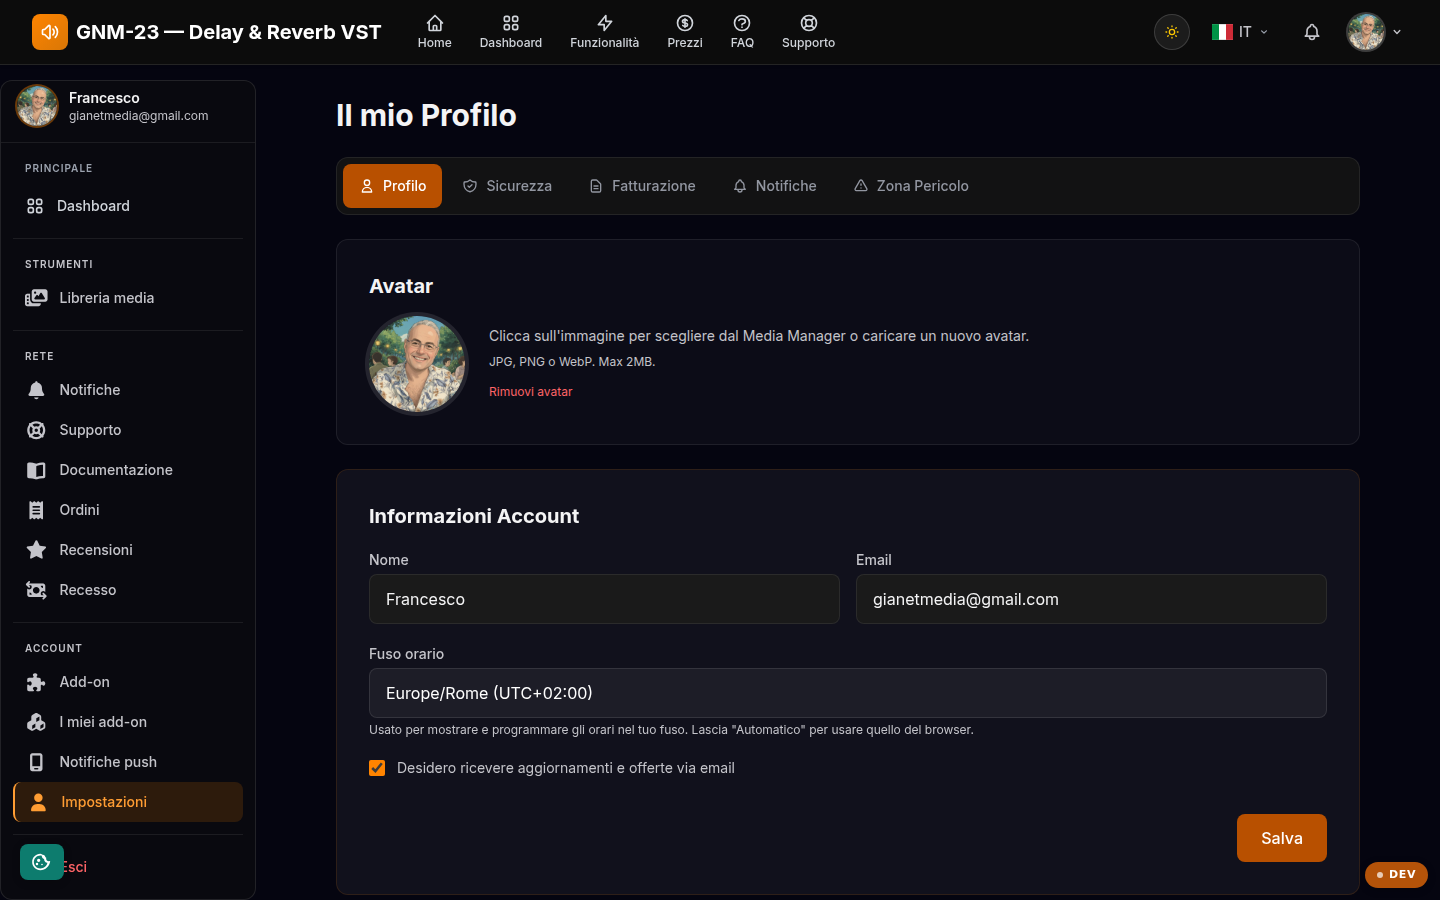Click the Salva button
The width and height of the screenshot is (1440, 900).
point(1282,838)
